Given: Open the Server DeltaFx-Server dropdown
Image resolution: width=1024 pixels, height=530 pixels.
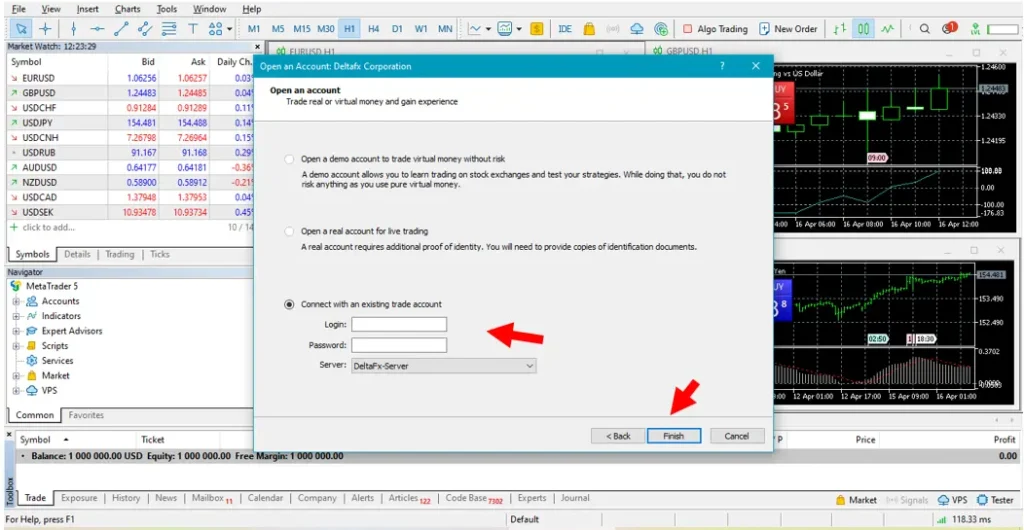Looking at the screenshot, I should (x=443, y=366).
